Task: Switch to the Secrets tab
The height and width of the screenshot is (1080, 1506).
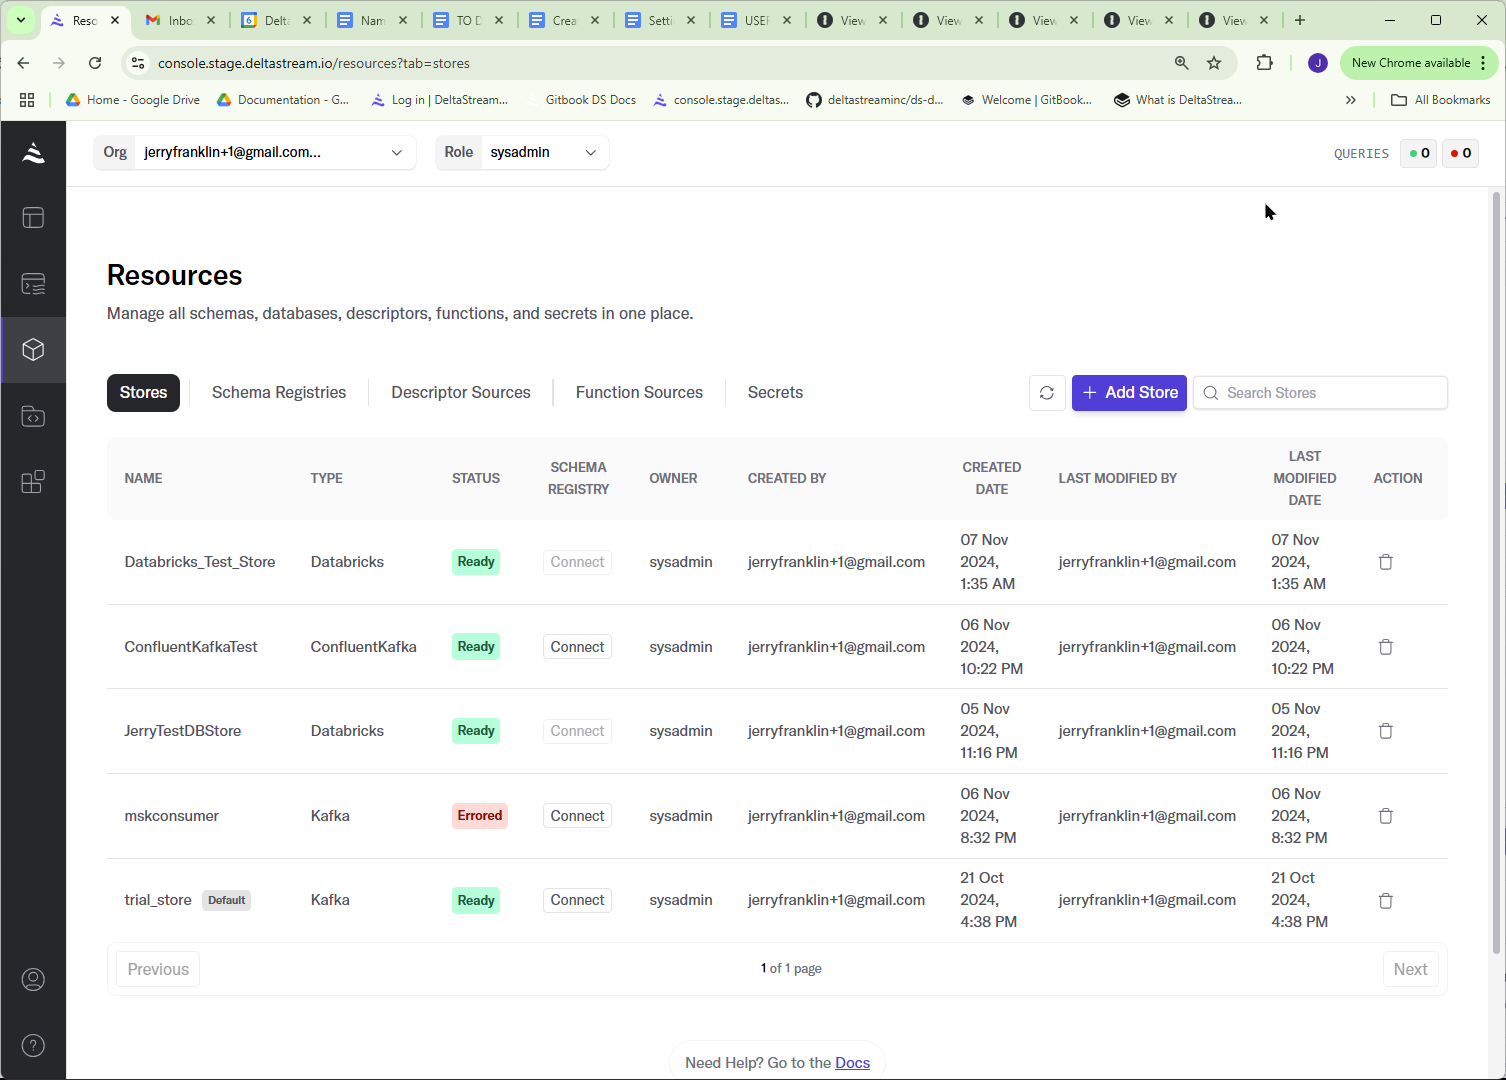Action: (x=775, y=393)
